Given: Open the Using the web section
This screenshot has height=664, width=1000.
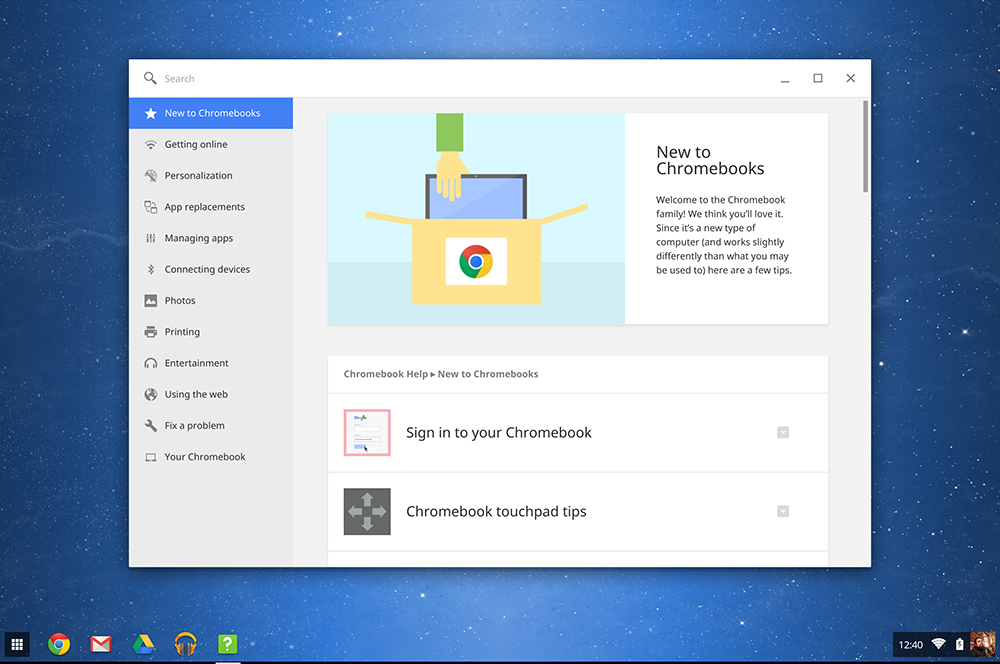Looking at the screenshot, I should click(x=211, y=394).
